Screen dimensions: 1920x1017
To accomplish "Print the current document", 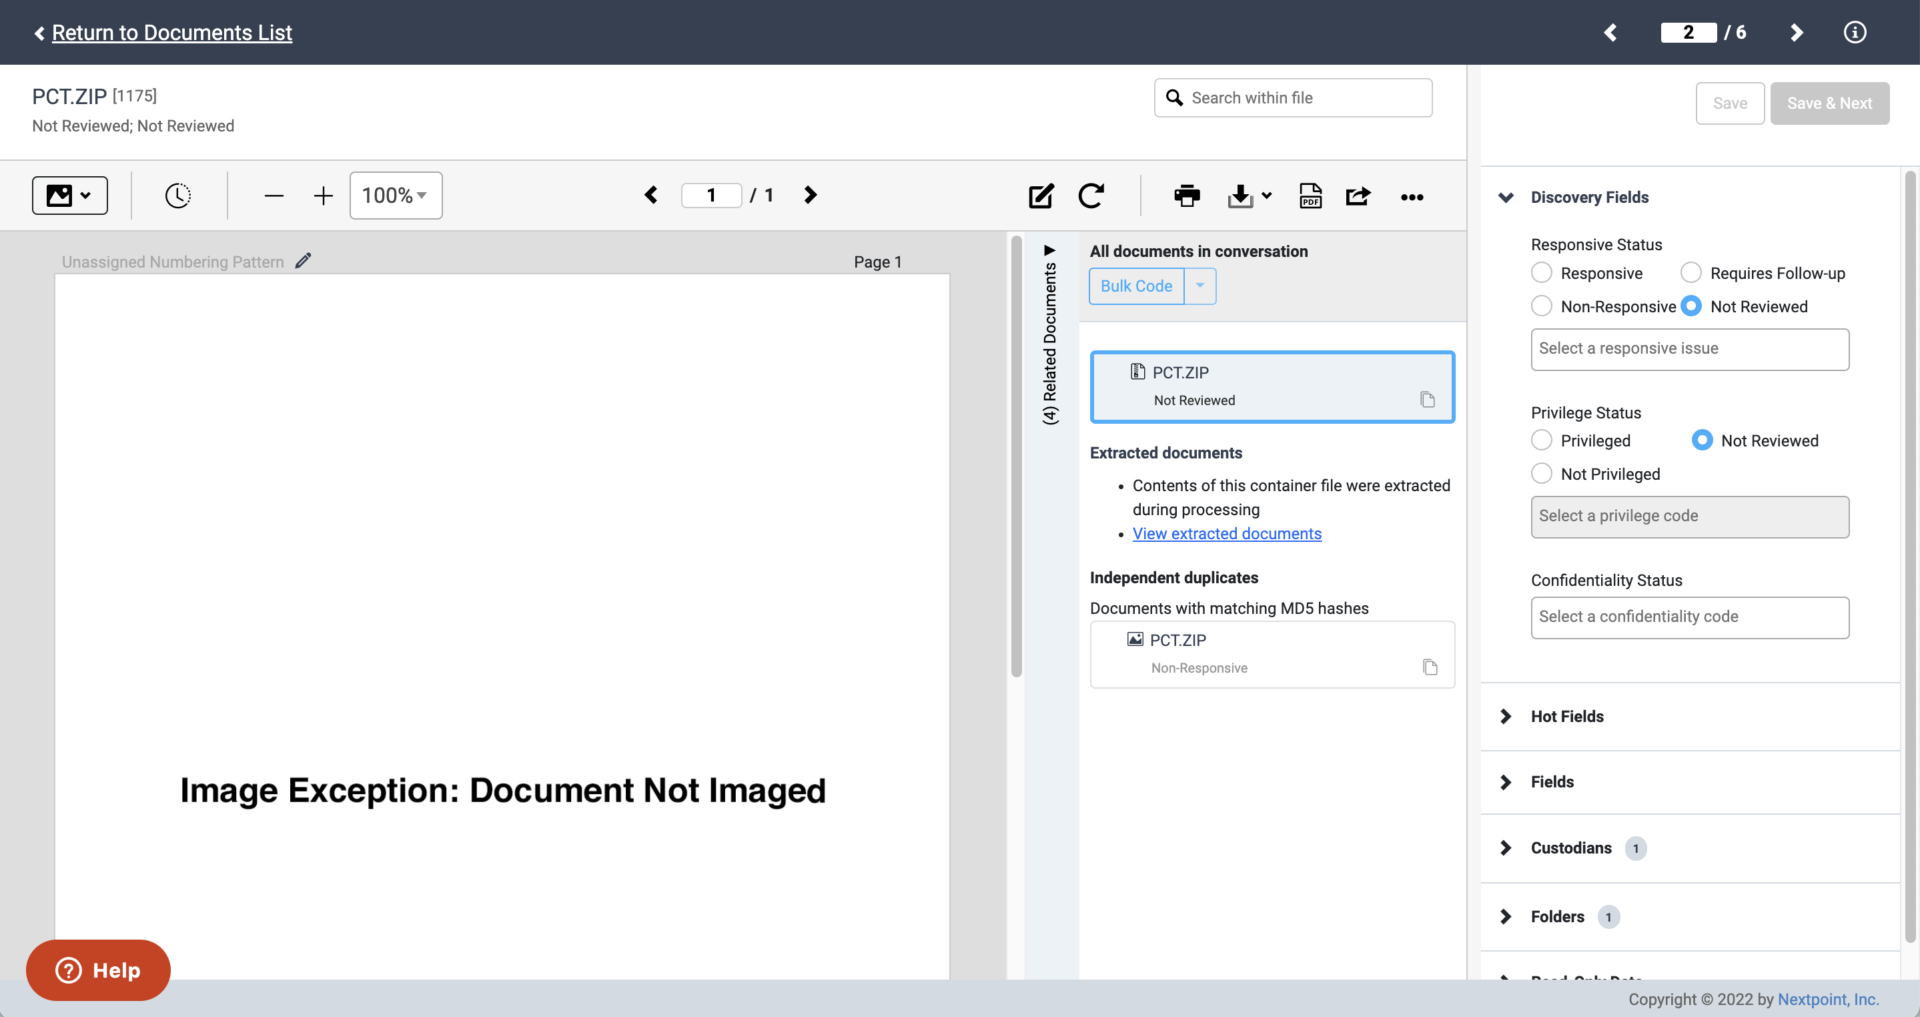I will (1187, 196).
